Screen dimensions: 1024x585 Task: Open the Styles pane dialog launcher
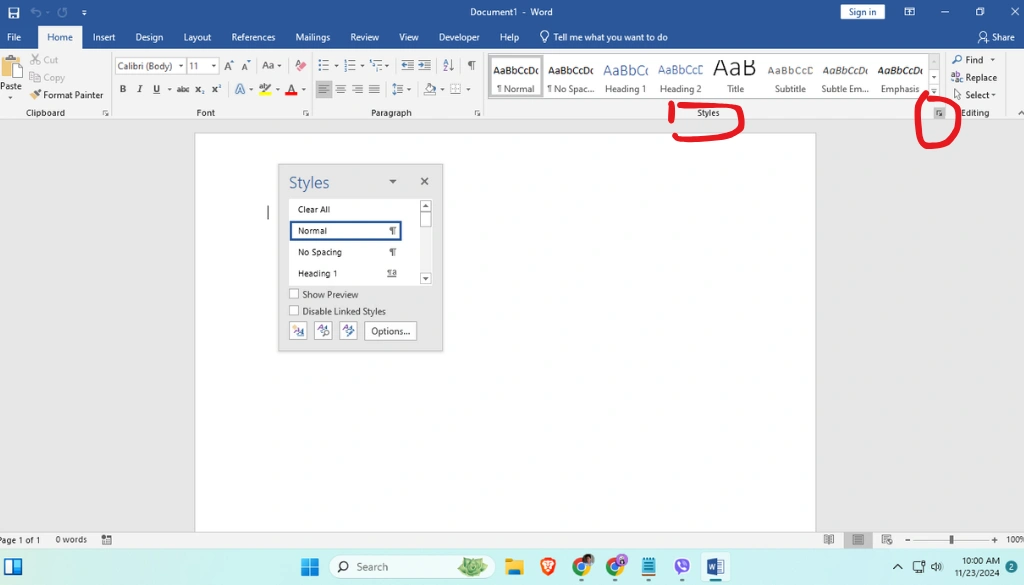[x=938, y=113]
